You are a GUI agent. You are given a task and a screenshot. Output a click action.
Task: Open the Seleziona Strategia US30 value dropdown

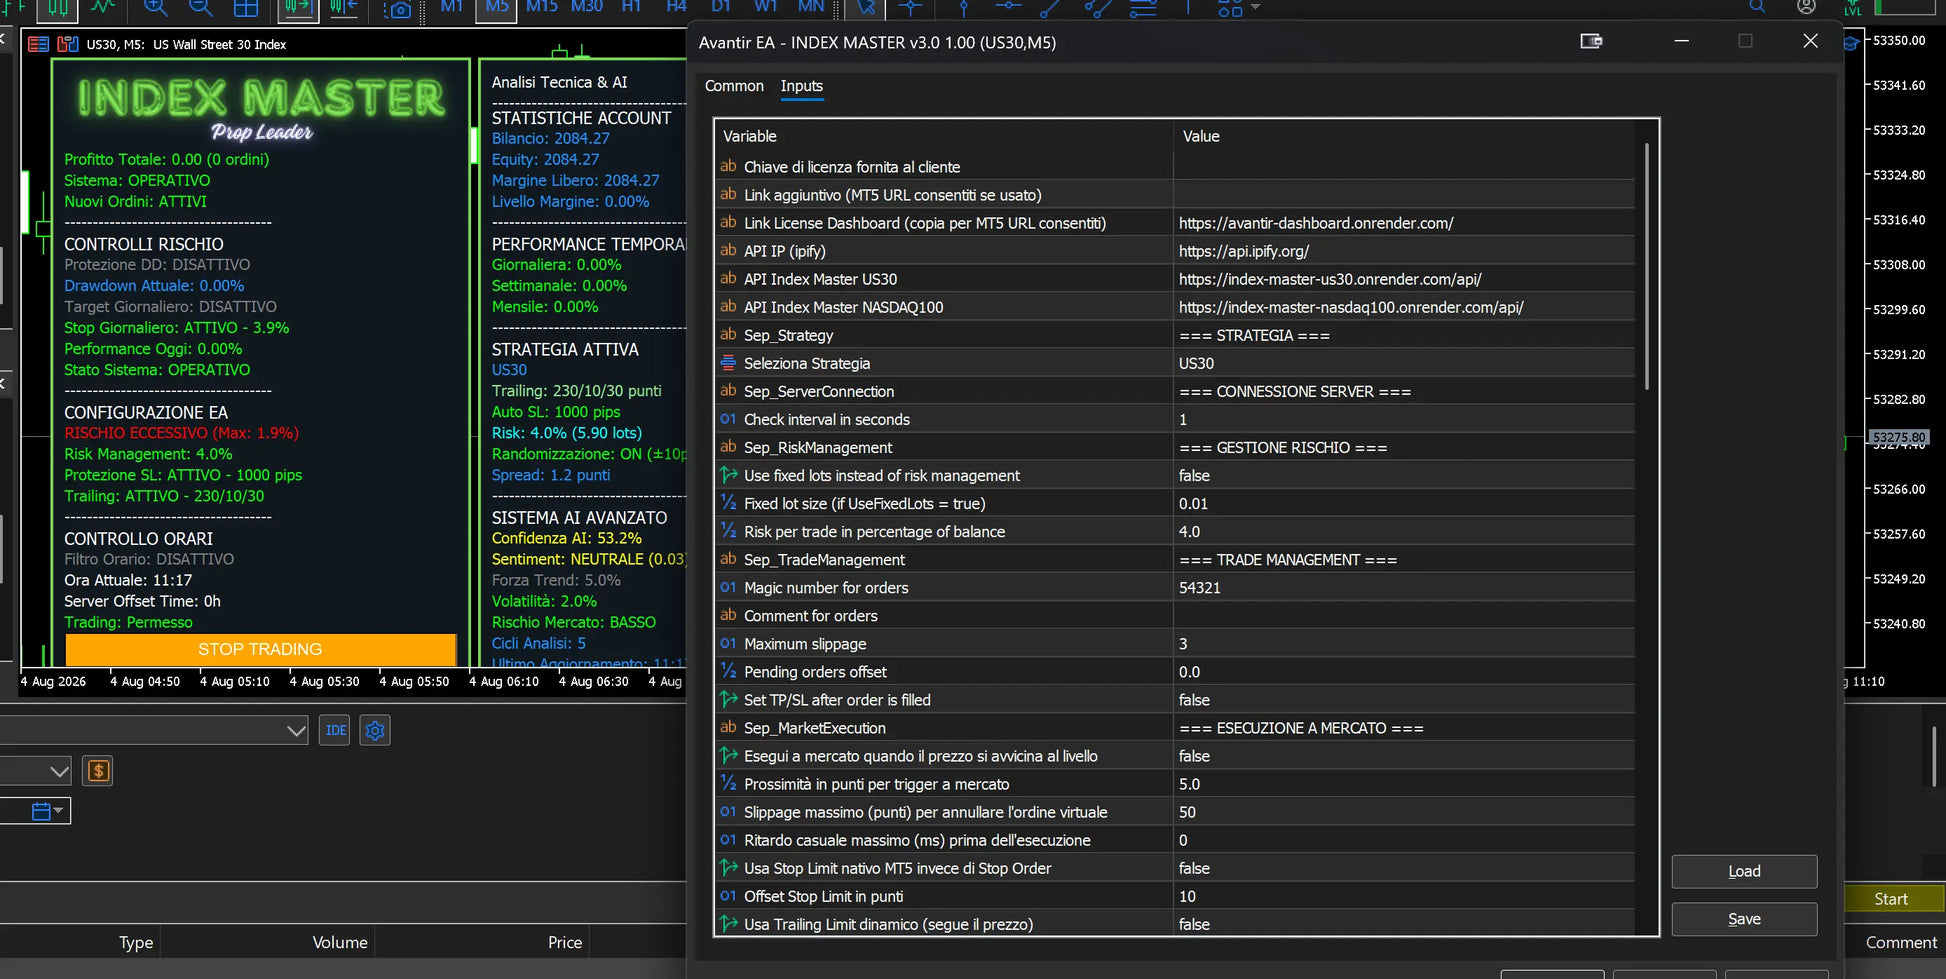click(1404, 364)
